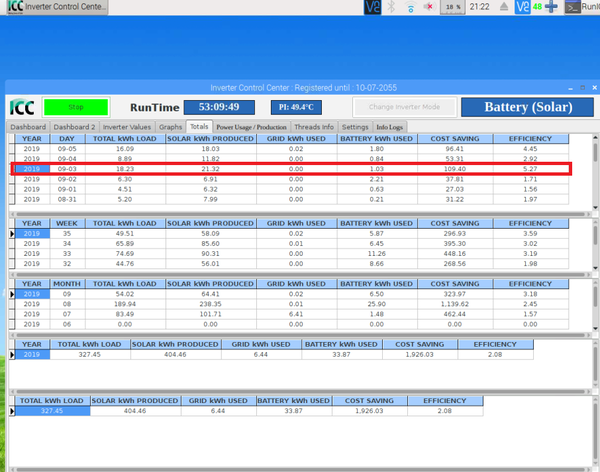This screenshot has height=472, width=600.
Task: Click the blue plus tray icon
Action: pyautogui.click(x=552, y=7)
